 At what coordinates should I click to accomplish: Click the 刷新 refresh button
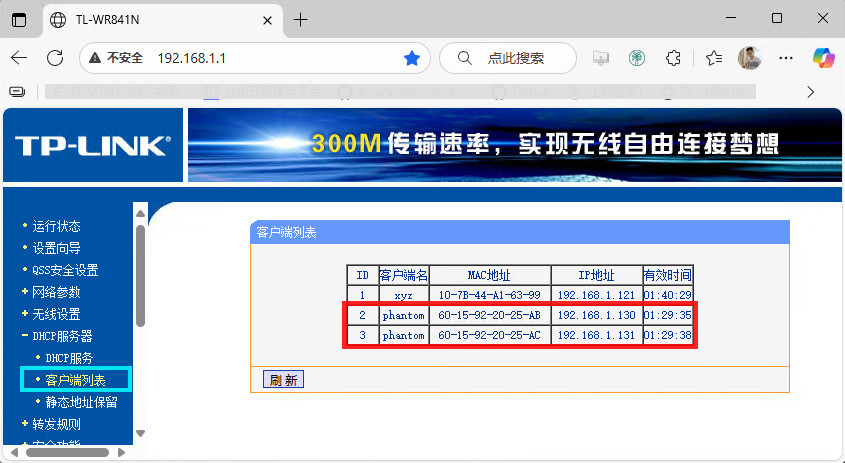coord(283,380)
